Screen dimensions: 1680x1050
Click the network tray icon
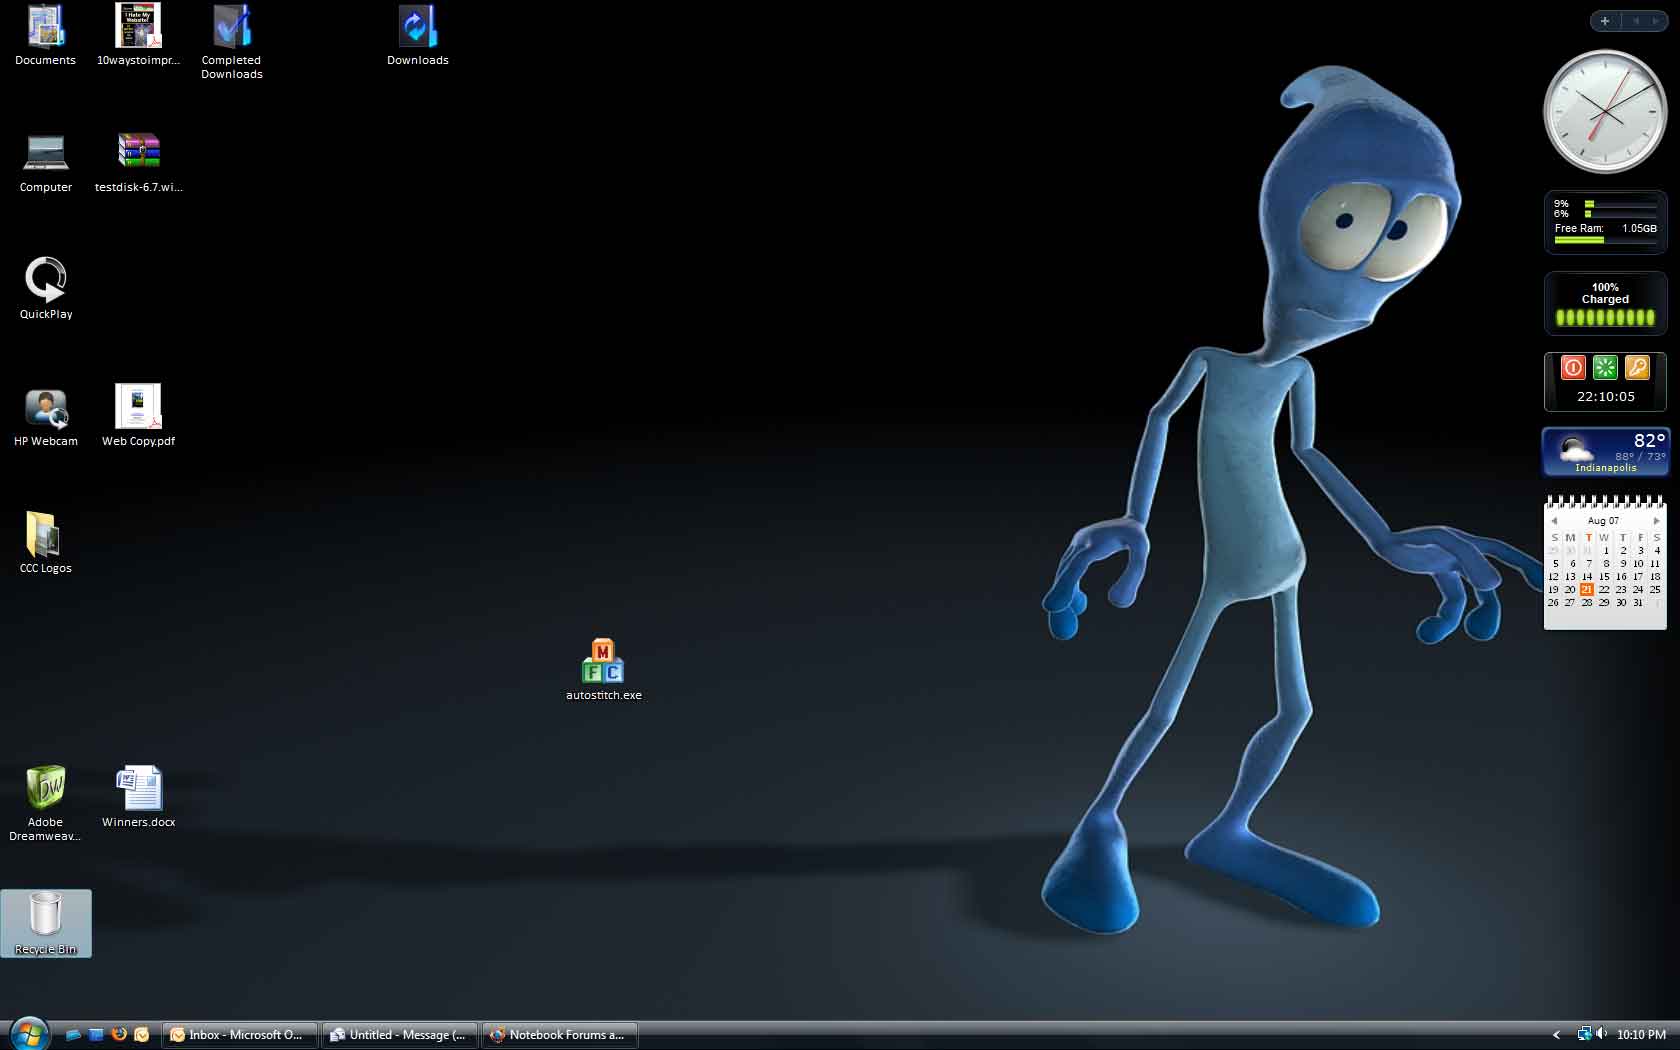click(1584, 1035)
